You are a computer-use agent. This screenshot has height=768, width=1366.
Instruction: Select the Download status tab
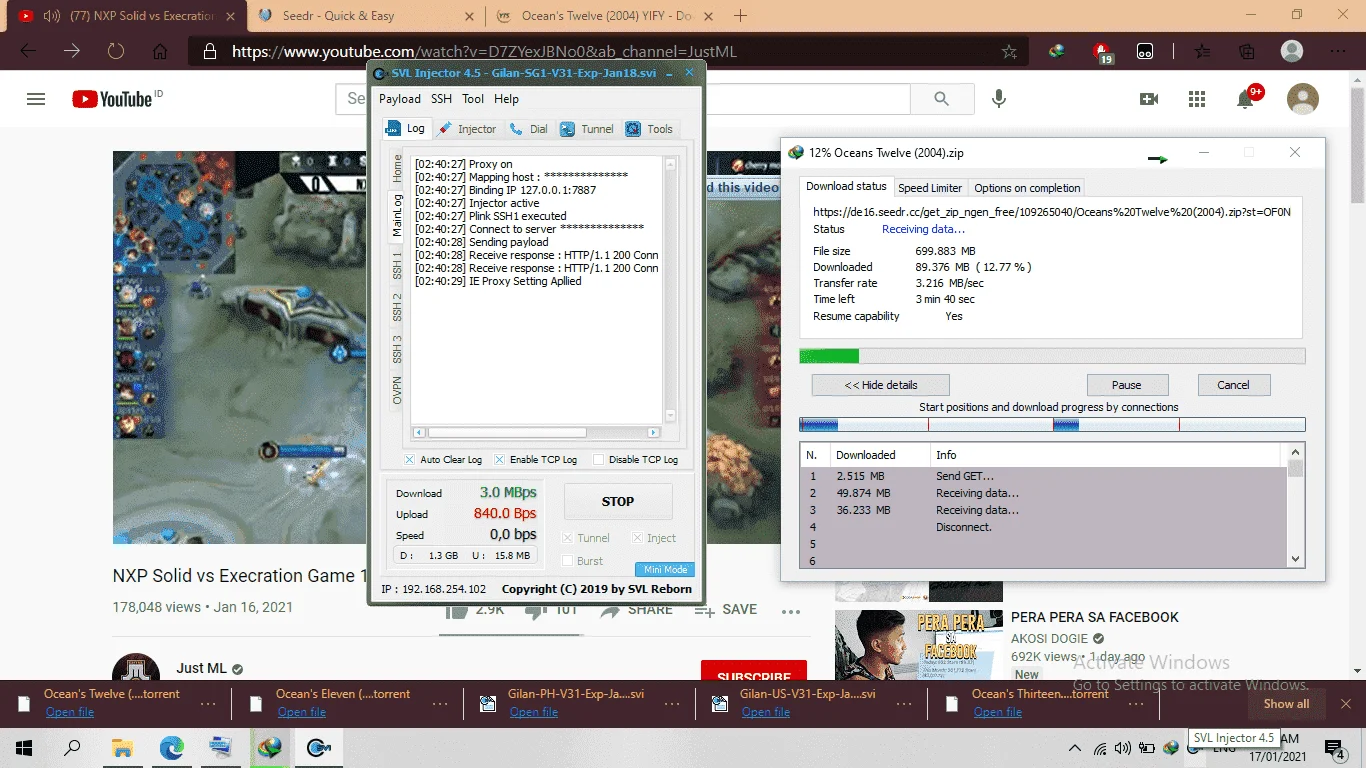point(846,186)
